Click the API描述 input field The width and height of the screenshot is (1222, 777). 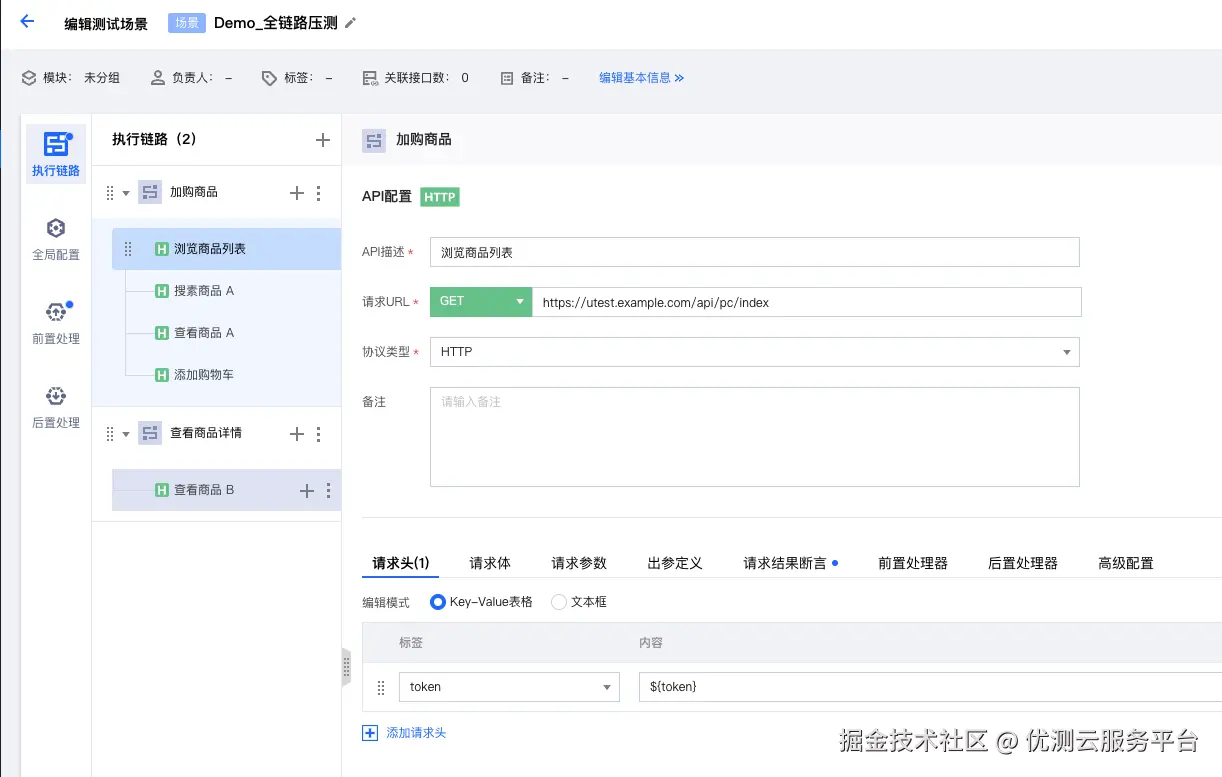(x=755, y=252)
